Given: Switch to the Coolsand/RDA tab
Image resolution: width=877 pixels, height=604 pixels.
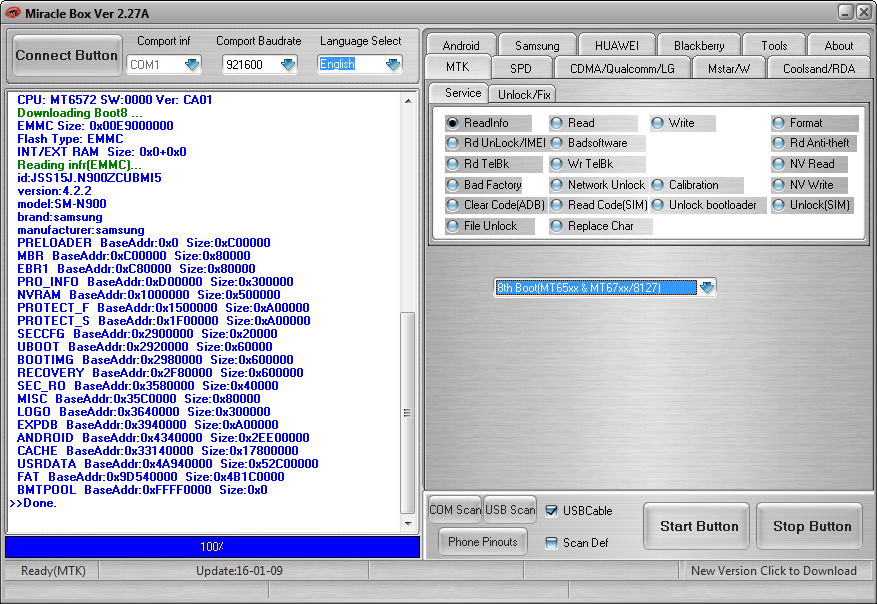Looking at the screenshot, I should pos(819,68).
